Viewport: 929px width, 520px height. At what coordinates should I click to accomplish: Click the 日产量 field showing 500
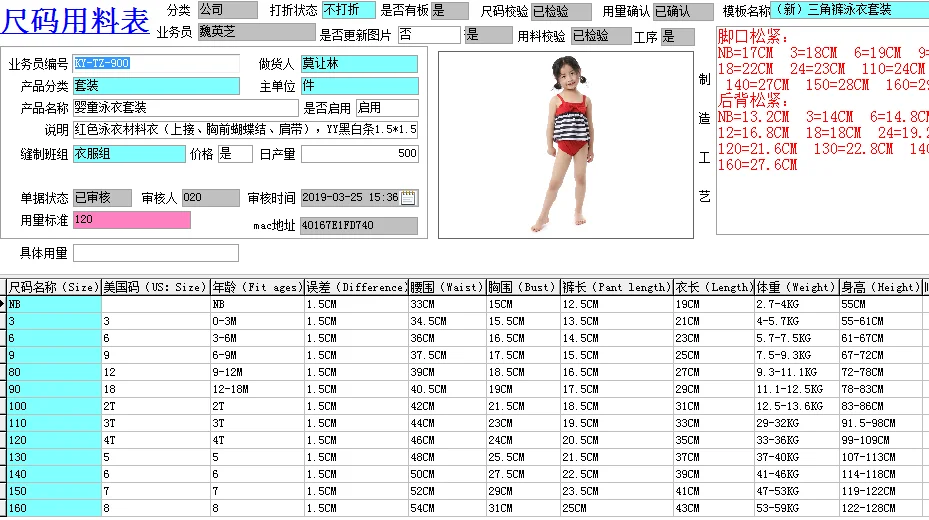(360, 154)
